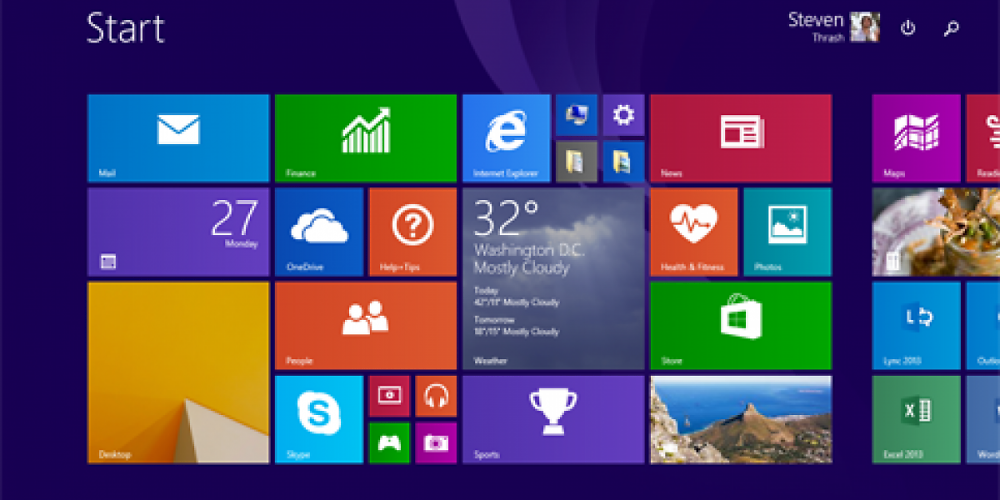The image size is (1000, 500).
Task: Open the Photos tile
Action: pos(788,232)
